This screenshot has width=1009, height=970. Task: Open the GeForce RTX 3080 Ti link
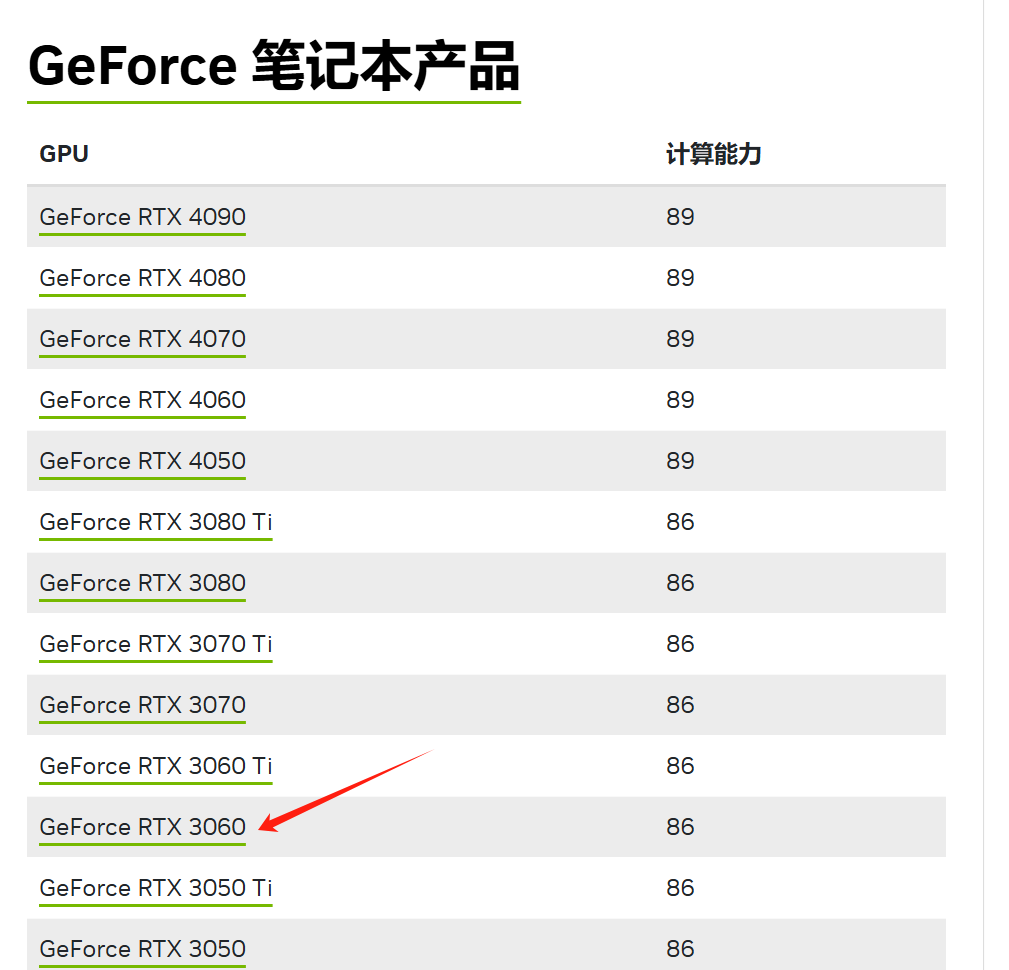[156, 523]
